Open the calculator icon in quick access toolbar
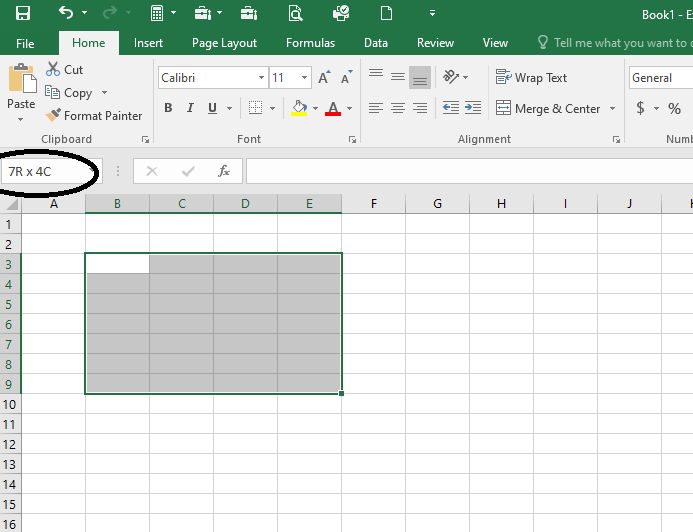The image size is (693, 532). coord(157,13)
